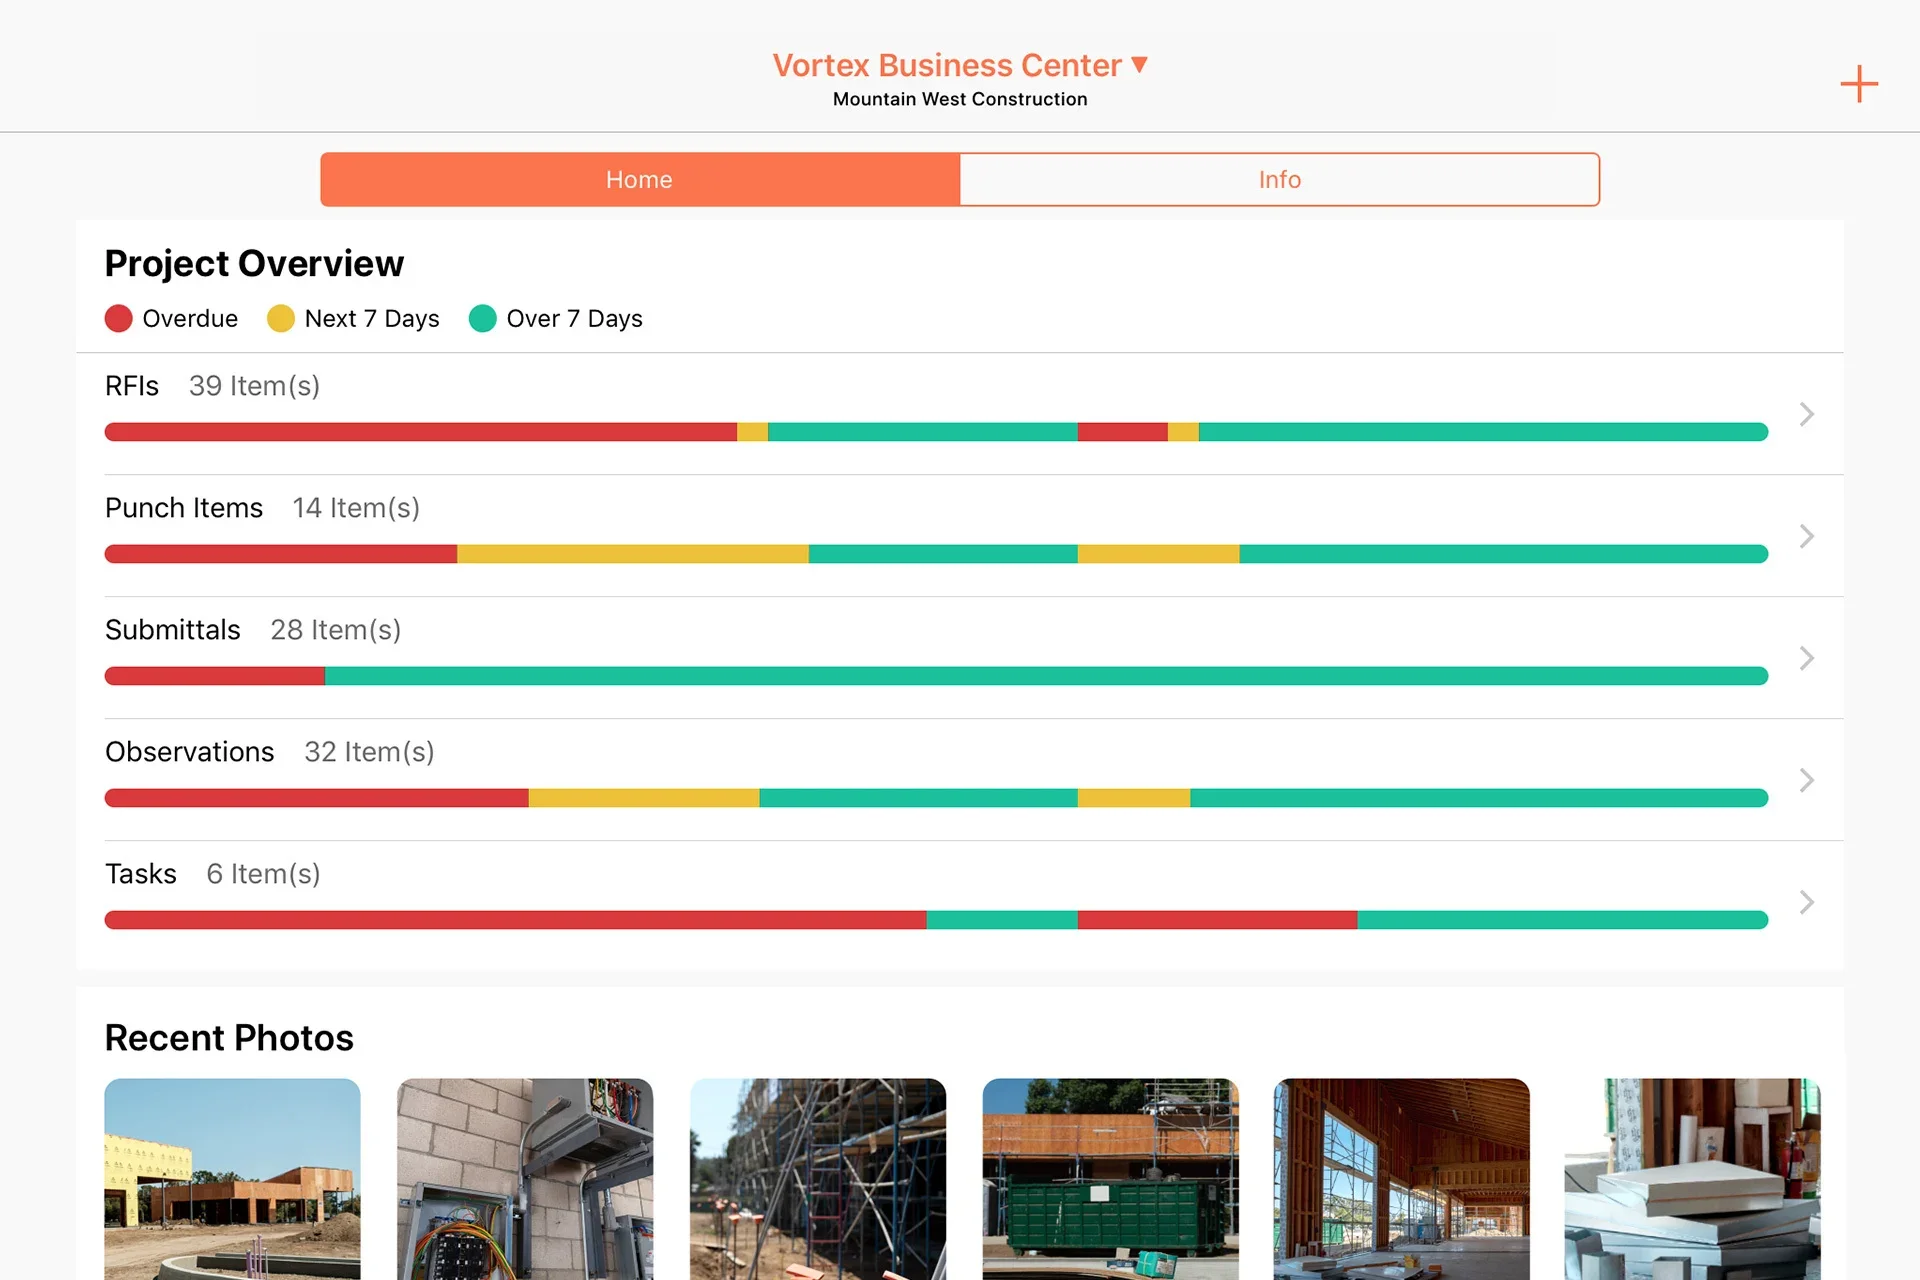Expand the RFIs row chevron
1920x1280 pixels.
pyautogui.click(x=1806, y=414)
